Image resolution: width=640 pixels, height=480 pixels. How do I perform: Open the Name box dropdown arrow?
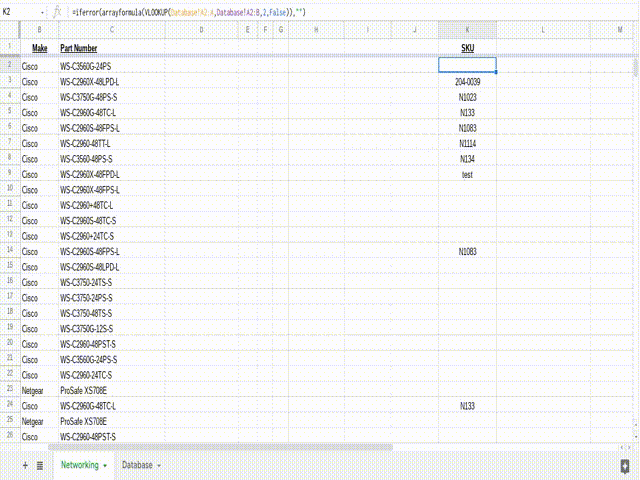point(42,13)
